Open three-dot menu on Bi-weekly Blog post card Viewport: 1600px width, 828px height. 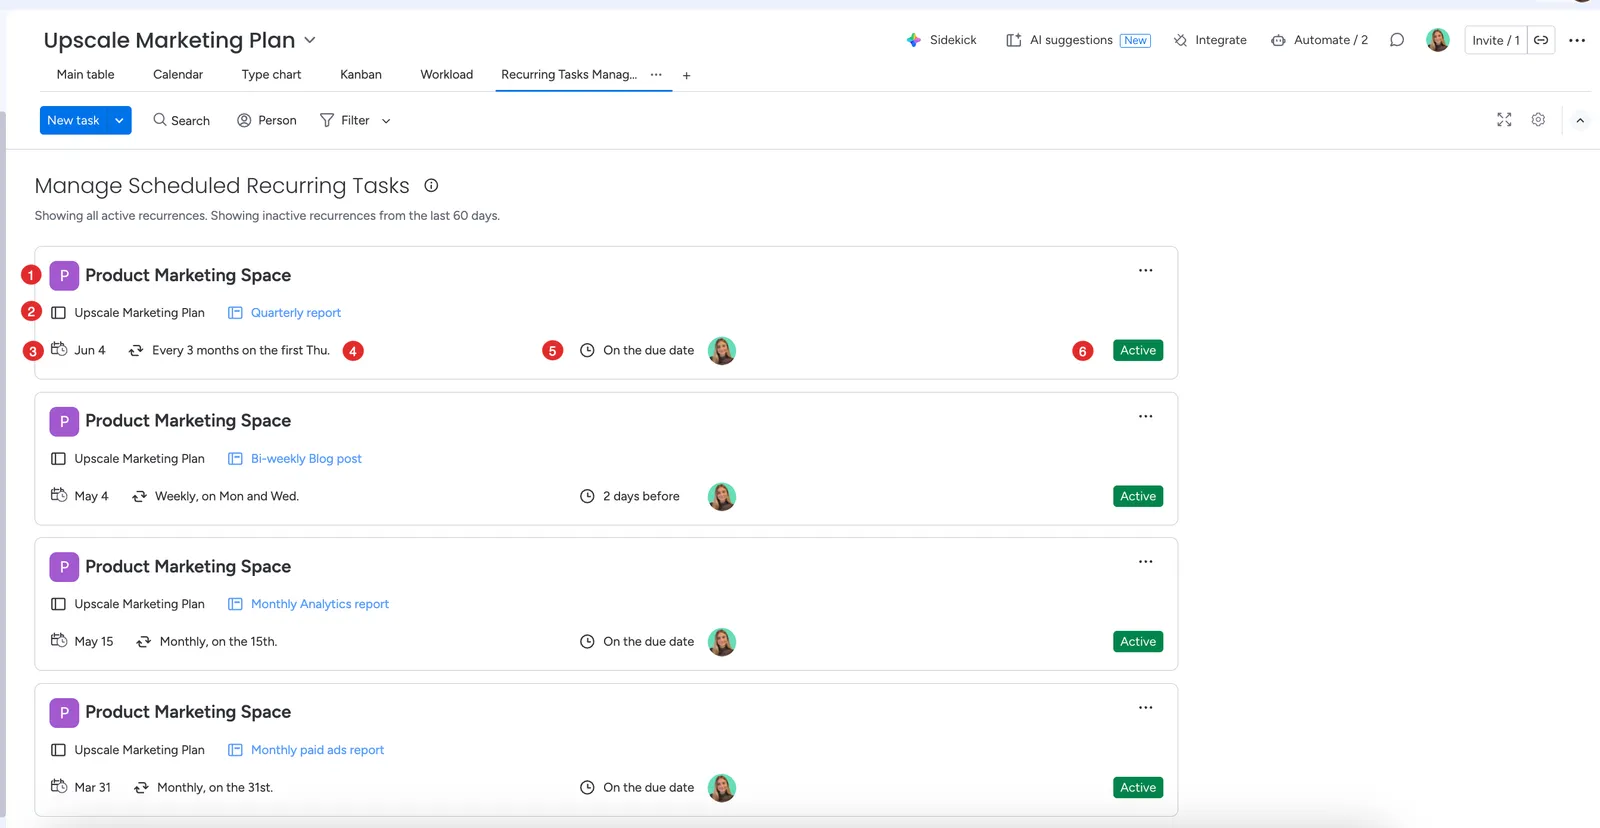point(1145,416)
